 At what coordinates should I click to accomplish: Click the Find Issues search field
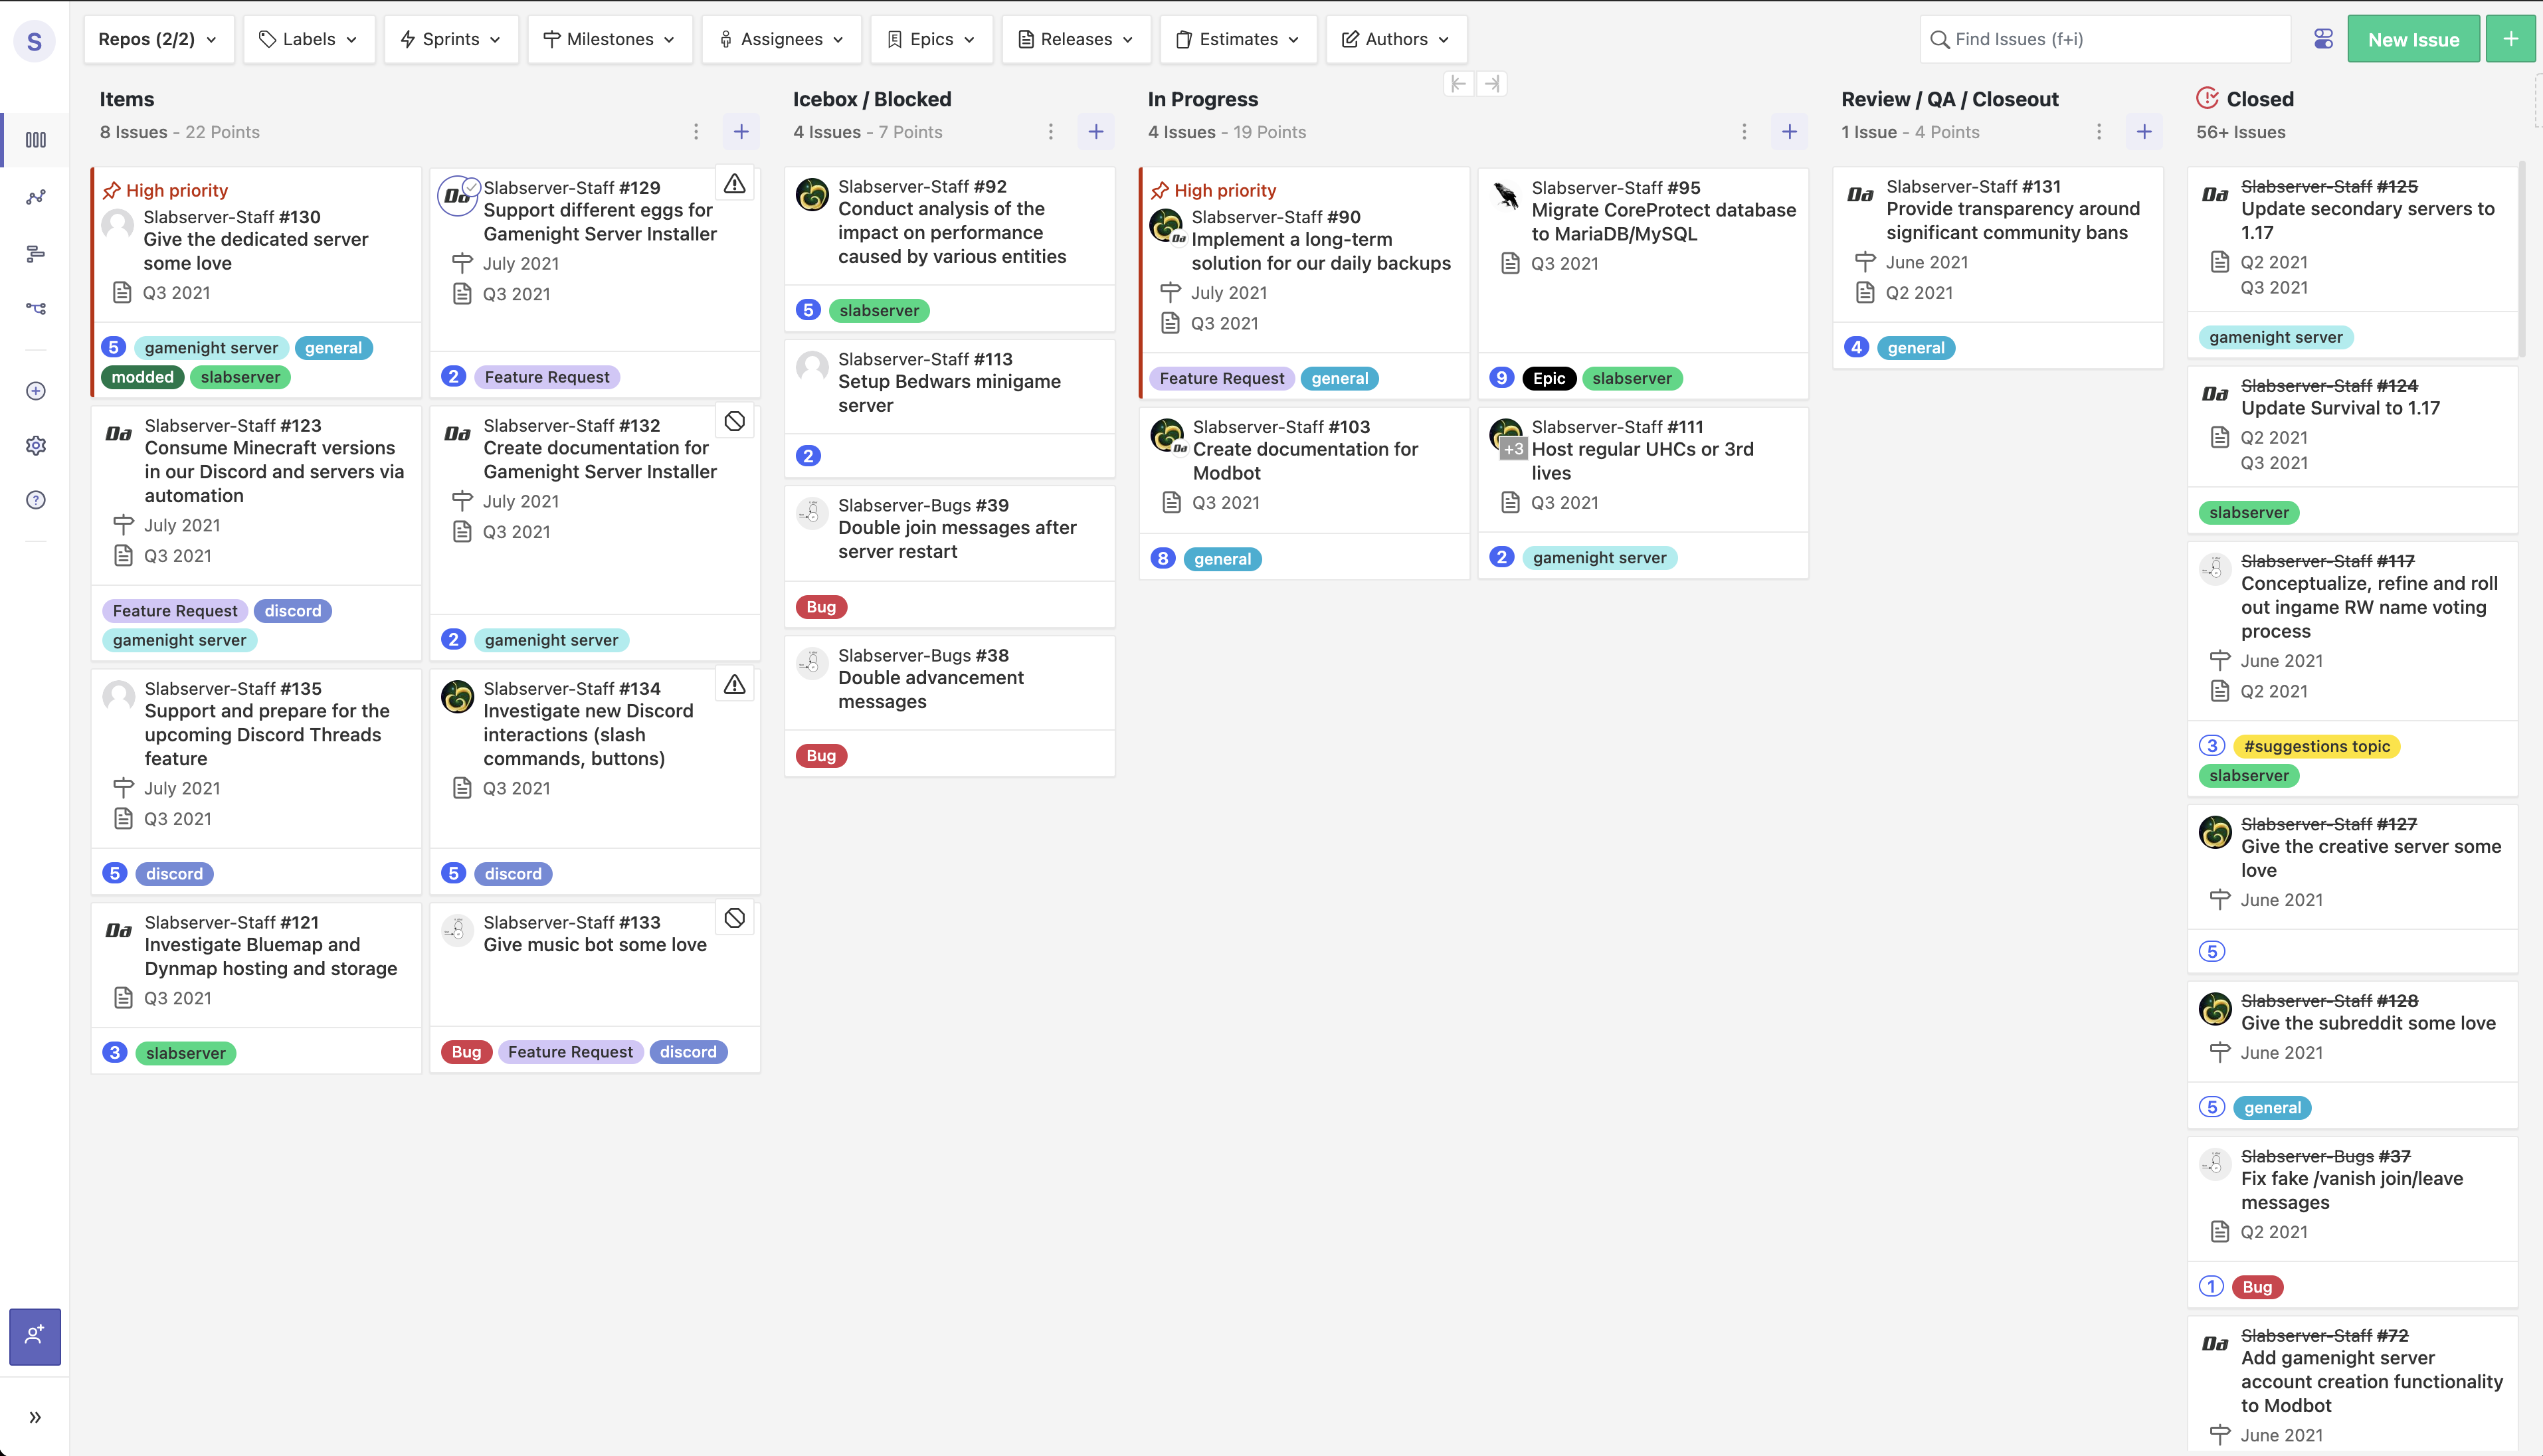2105,39
